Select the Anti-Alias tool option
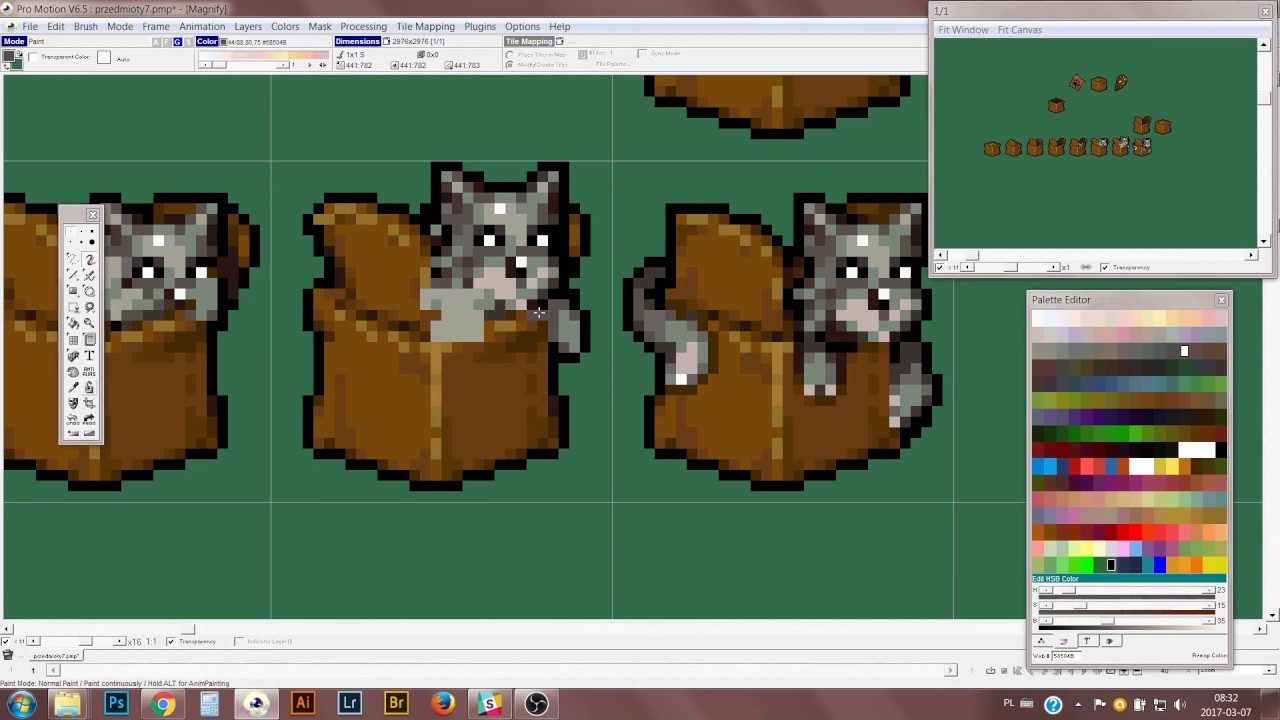Screen dimensions: 1280x720 coord(89,370)
